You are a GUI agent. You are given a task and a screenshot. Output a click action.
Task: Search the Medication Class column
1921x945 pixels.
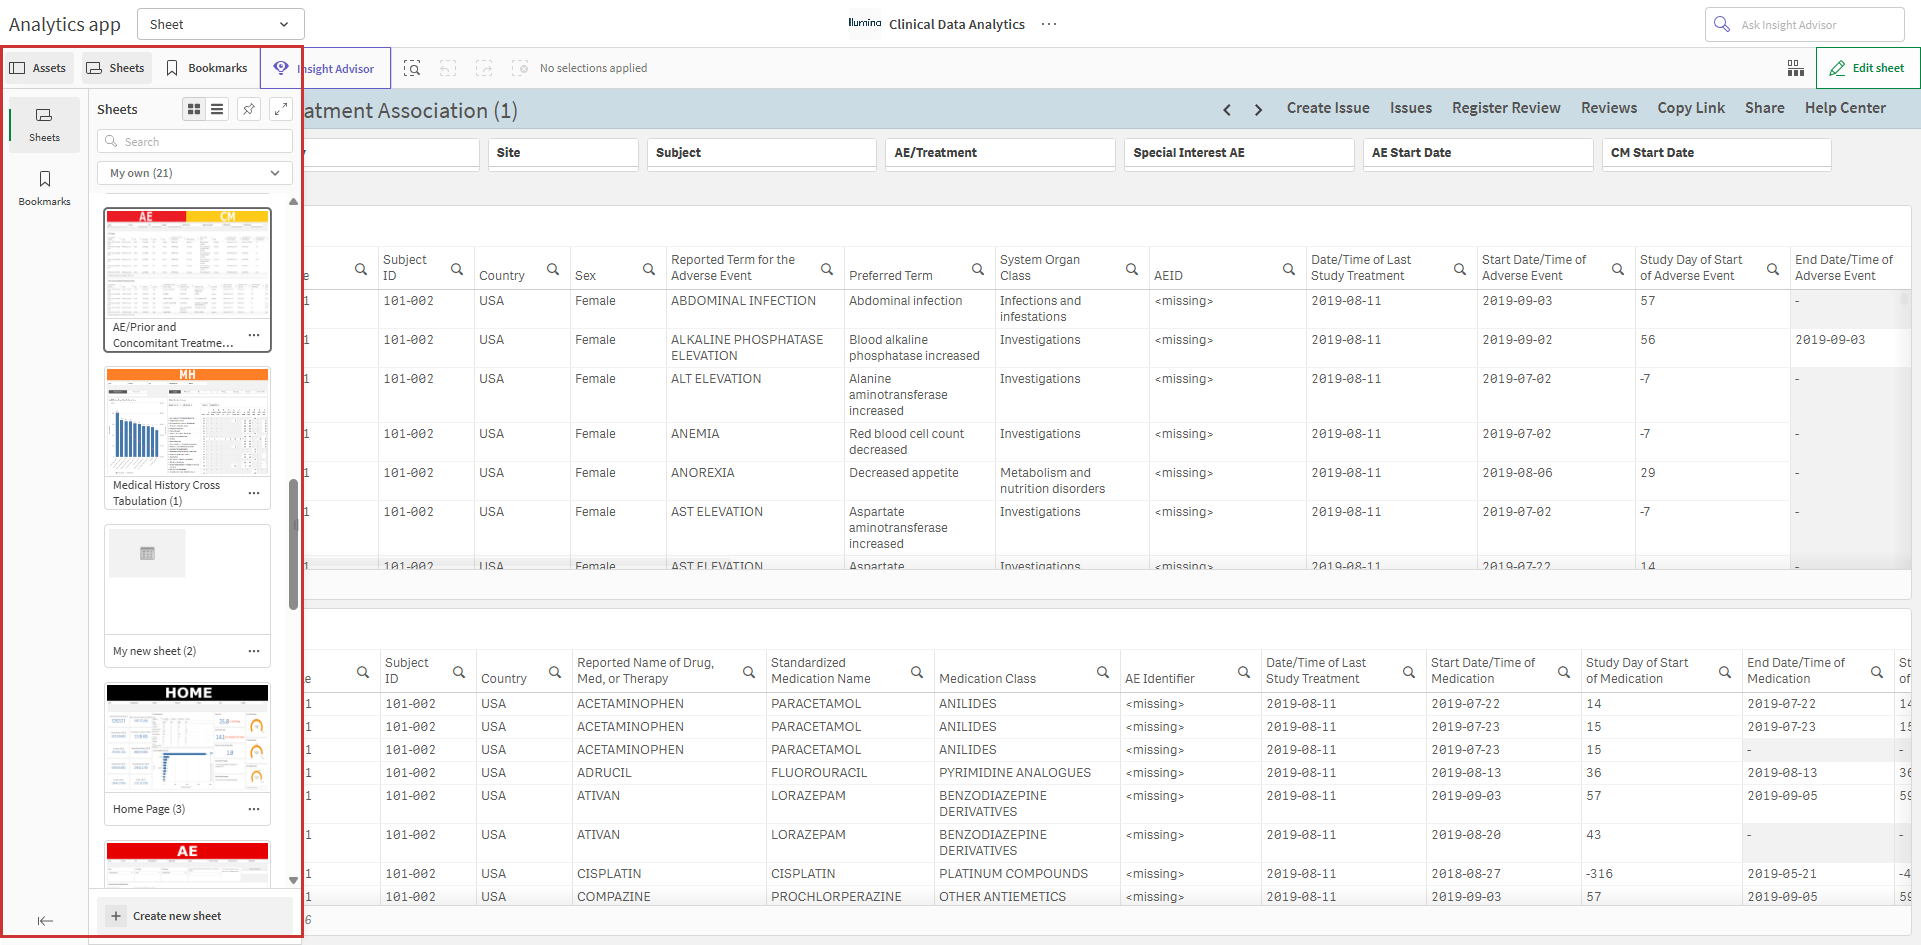coord(1103,672)
